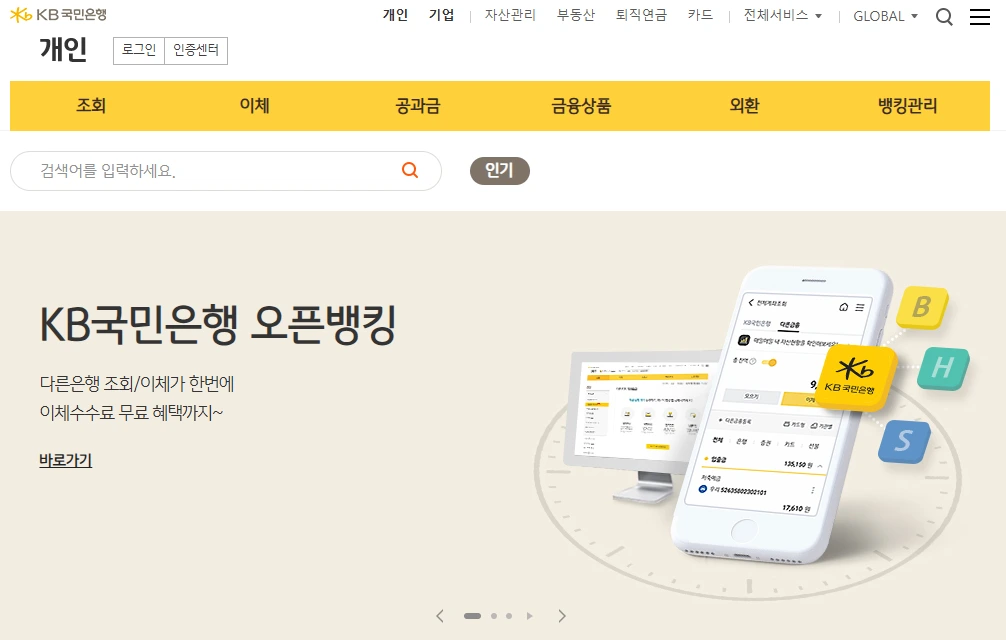Expand the 전체서비스 dropdown
Screen dimensions: 1006x640
[782, 15]
